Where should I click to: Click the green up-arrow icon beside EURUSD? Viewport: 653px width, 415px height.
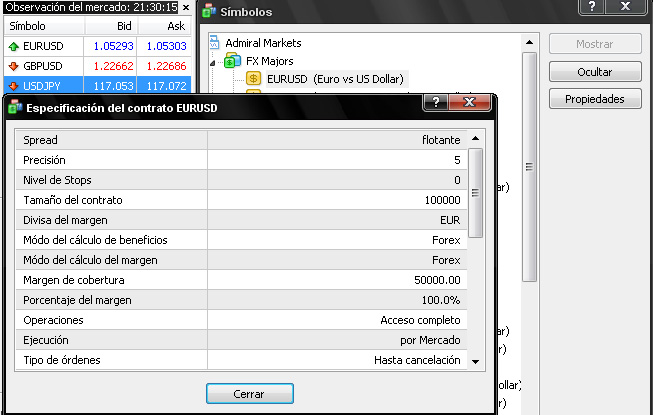click(12, 46)
